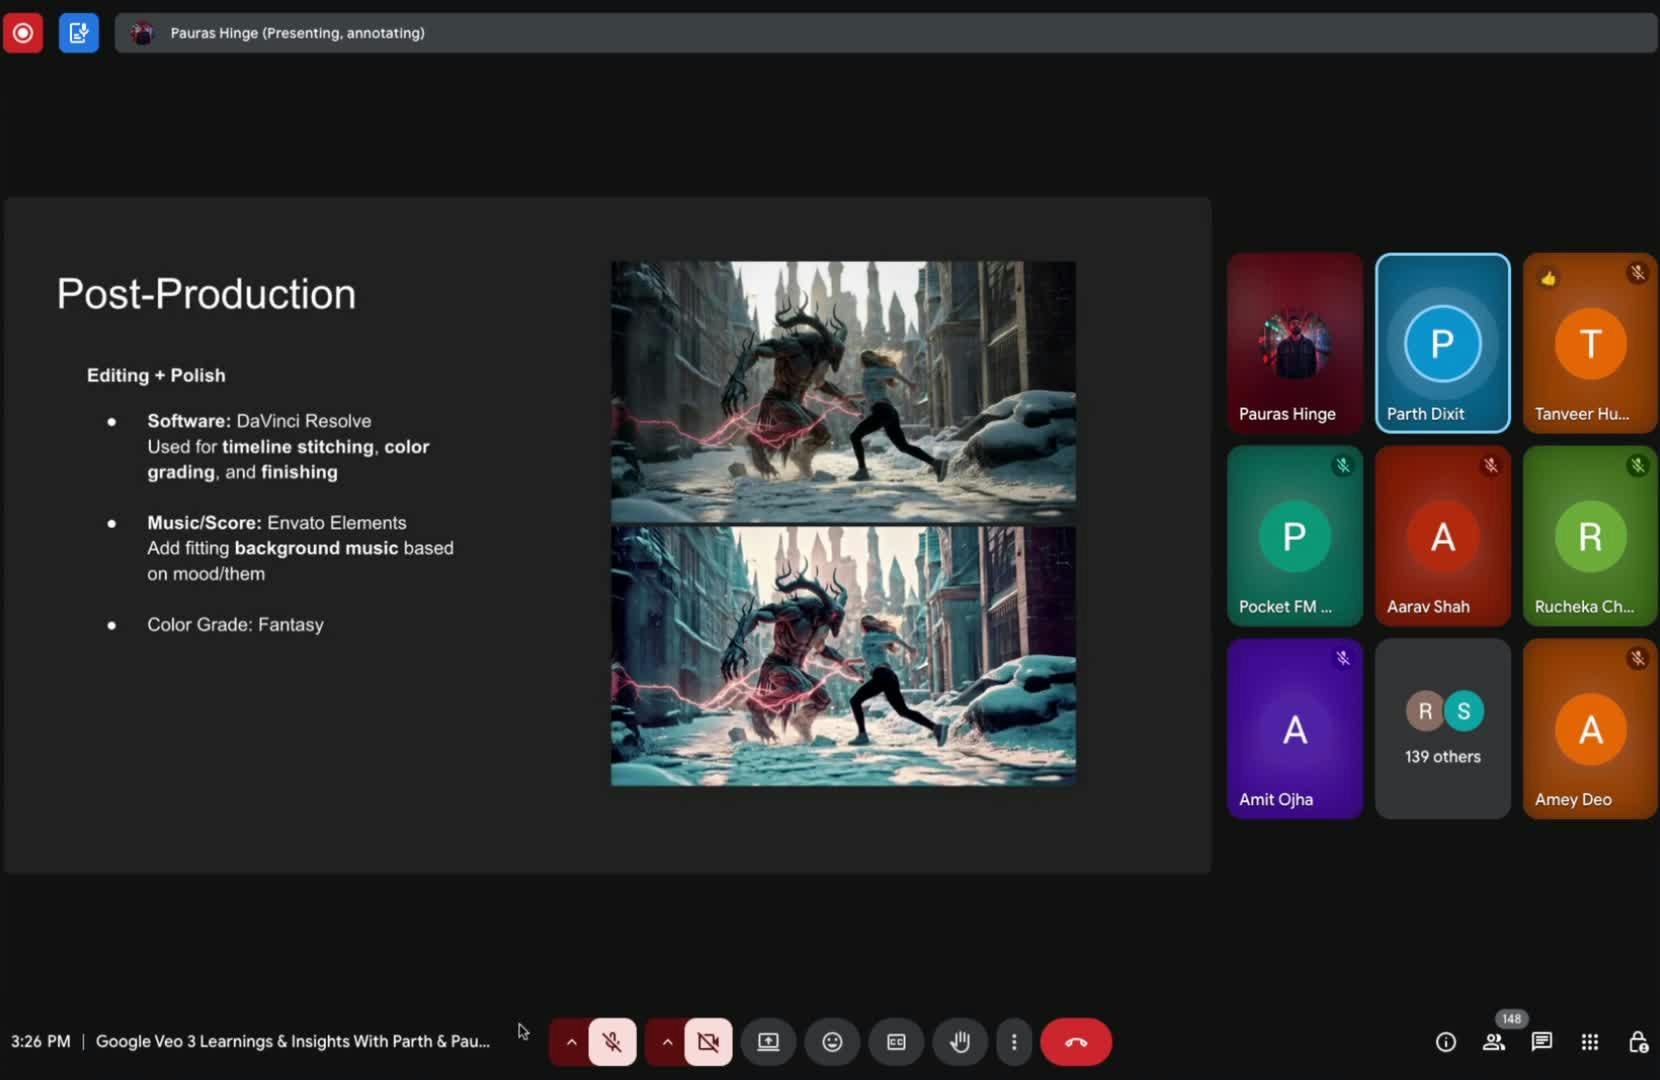This screenshot has width=1660, height=1080.
Task: Select the Parth Dixit participant tile
Action: [x=1442, y=343]
